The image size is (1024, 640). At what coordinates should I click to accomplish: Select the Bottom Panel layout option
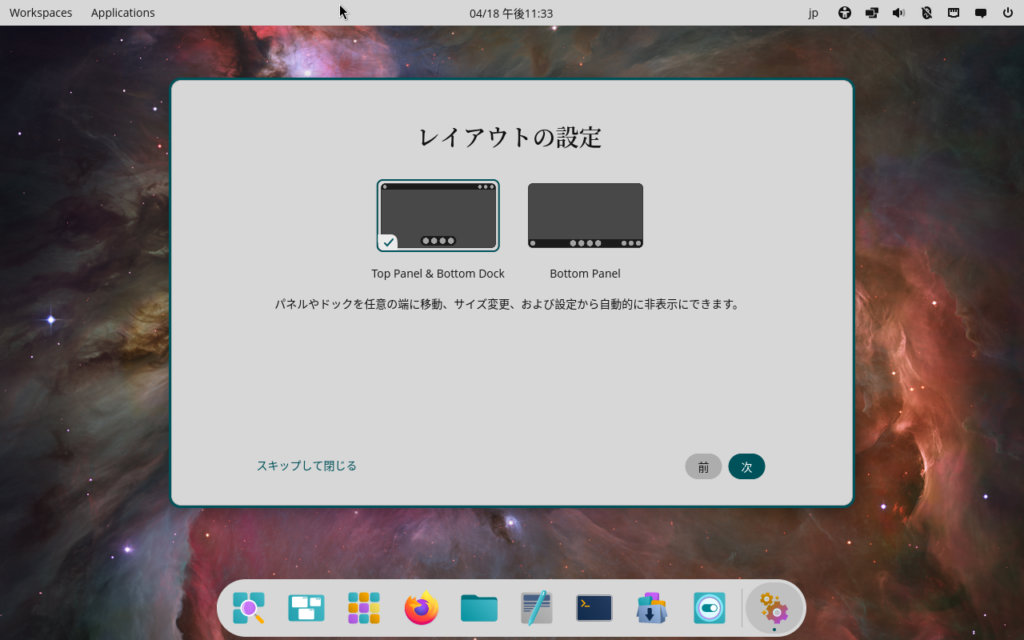click(585, 216)
